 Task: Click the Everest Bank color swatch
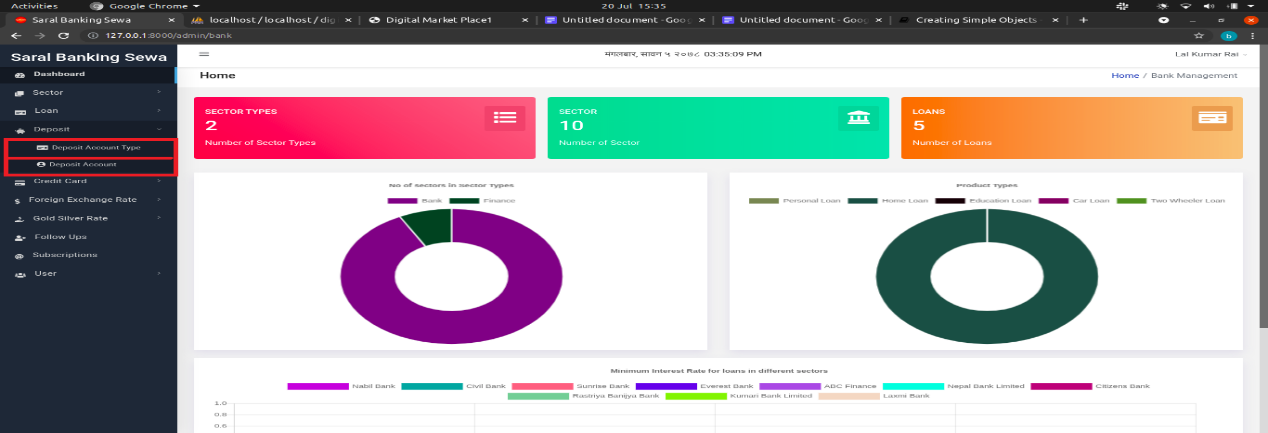coord(666,386)
